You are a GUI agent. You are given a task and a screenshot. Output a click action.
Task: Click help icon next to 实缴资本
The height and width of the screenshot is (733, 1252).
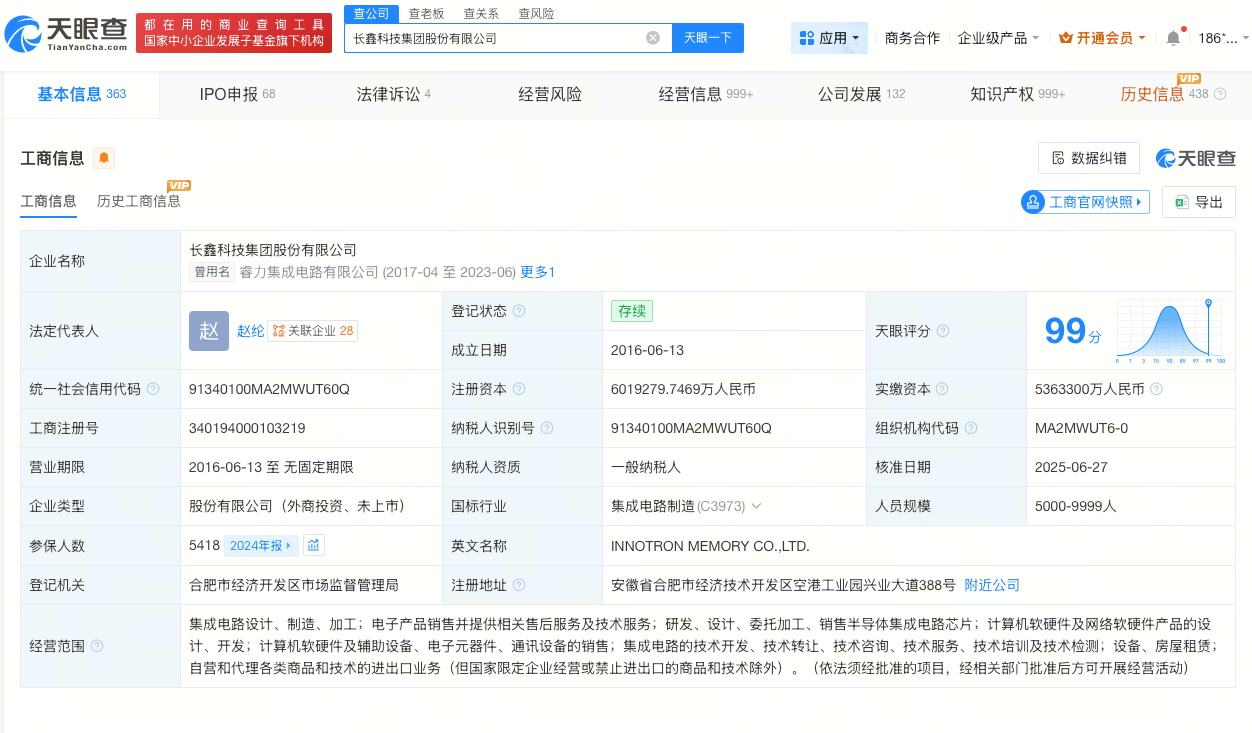[942, 389]
